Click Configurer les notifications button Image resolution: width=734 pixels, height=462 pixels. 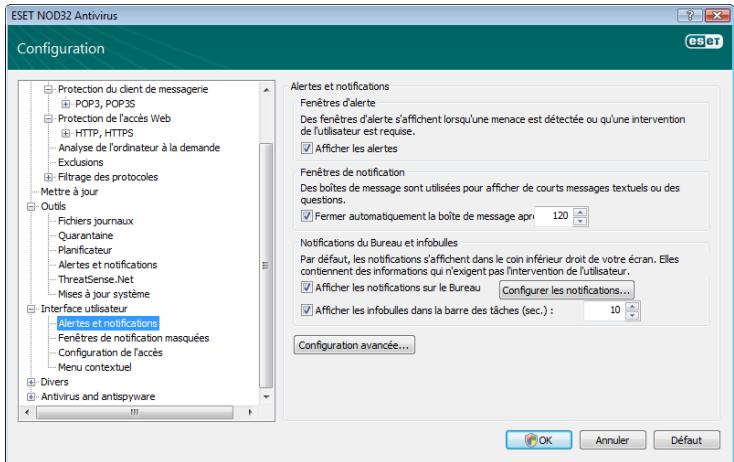coord(566,290)
